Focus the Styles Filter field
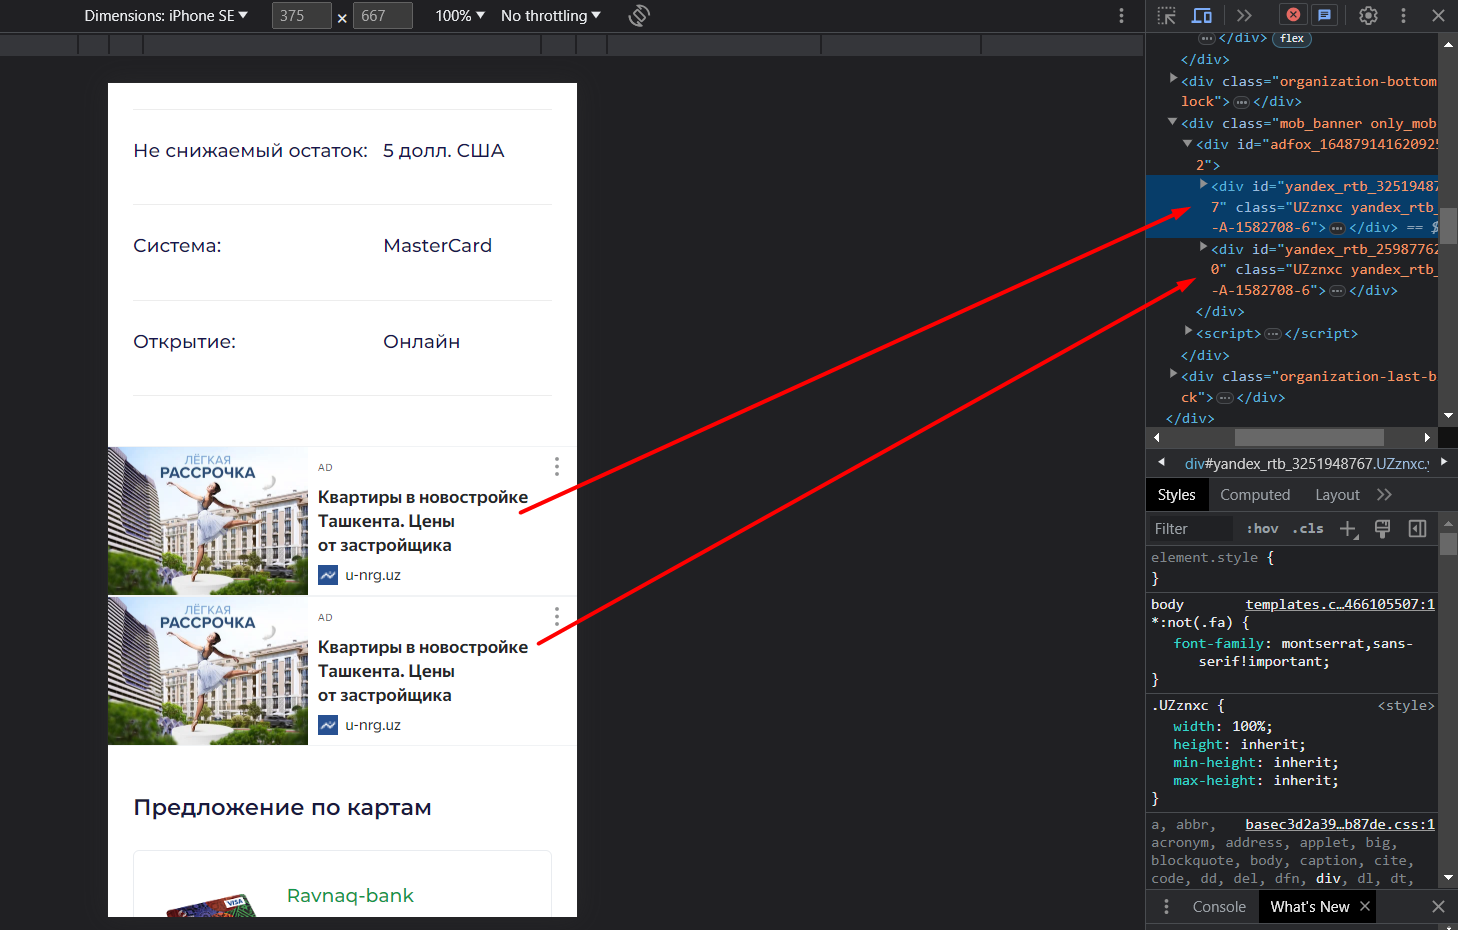 [1192, 528]
